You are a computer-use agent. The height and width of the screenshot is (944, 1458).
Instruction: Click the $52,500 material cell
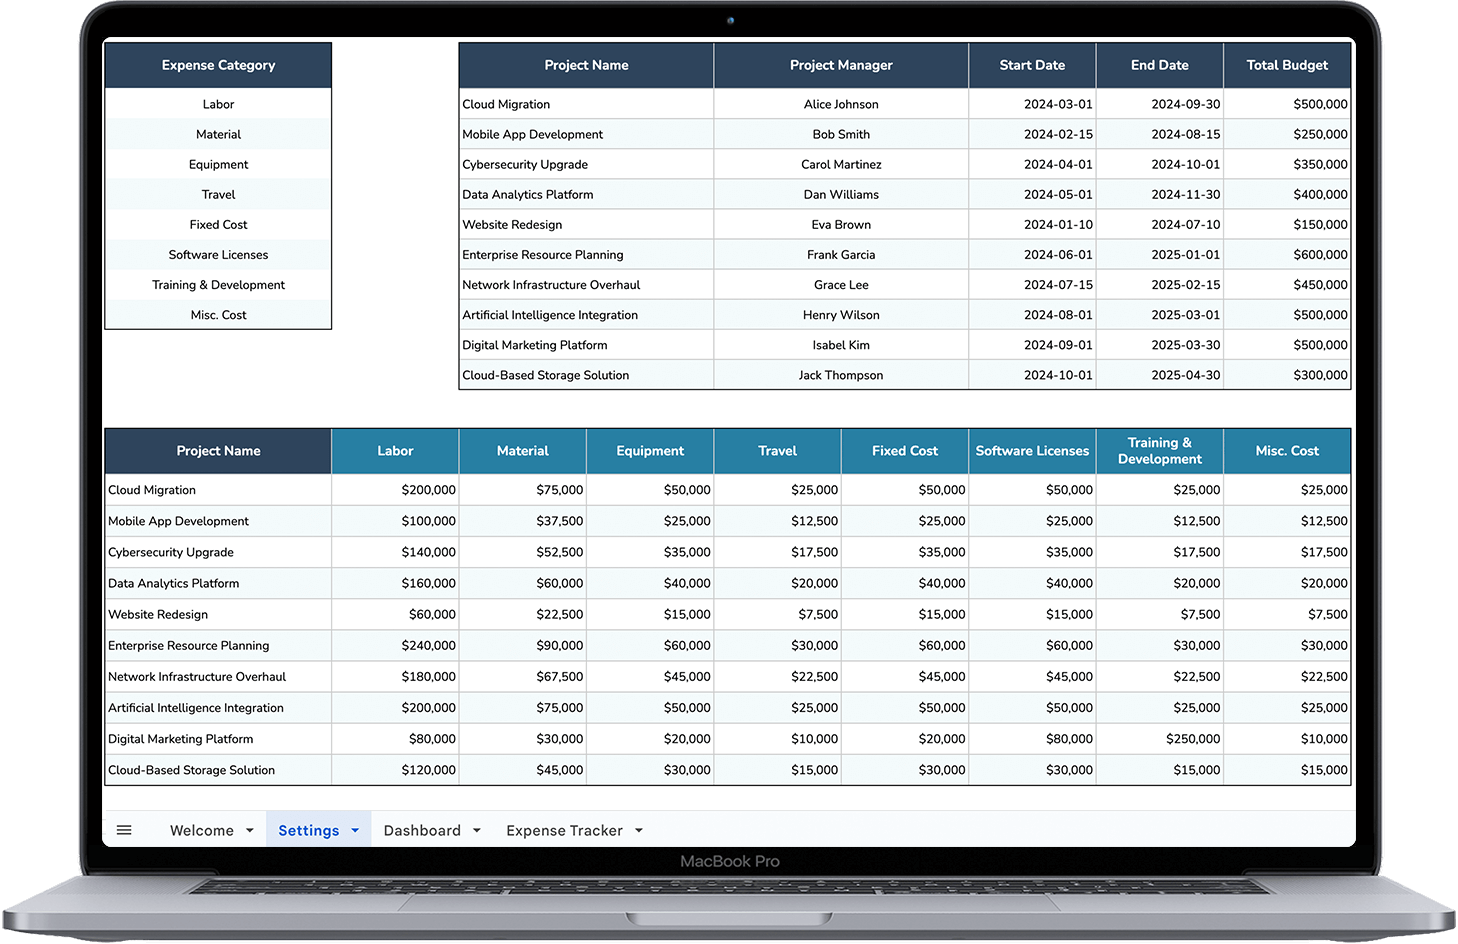pyautogui.click(x=523, y=552)
